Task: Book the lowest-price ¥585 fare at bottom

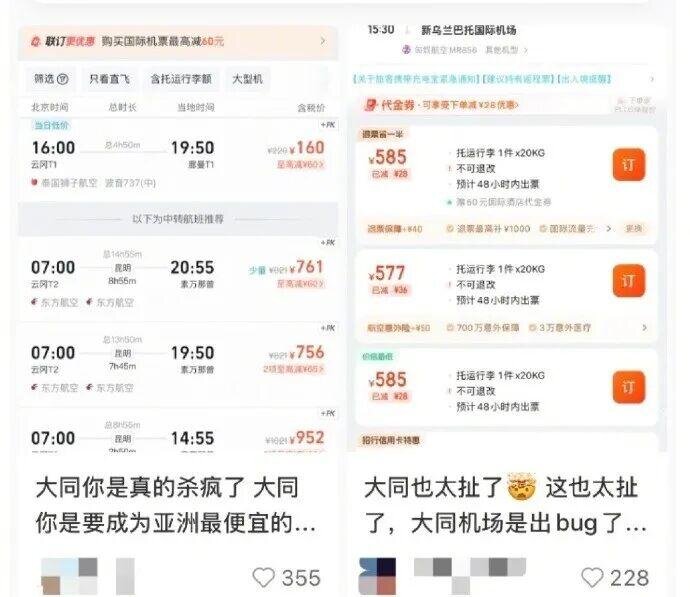Action: pyautogui.click(x=629, y=388)
